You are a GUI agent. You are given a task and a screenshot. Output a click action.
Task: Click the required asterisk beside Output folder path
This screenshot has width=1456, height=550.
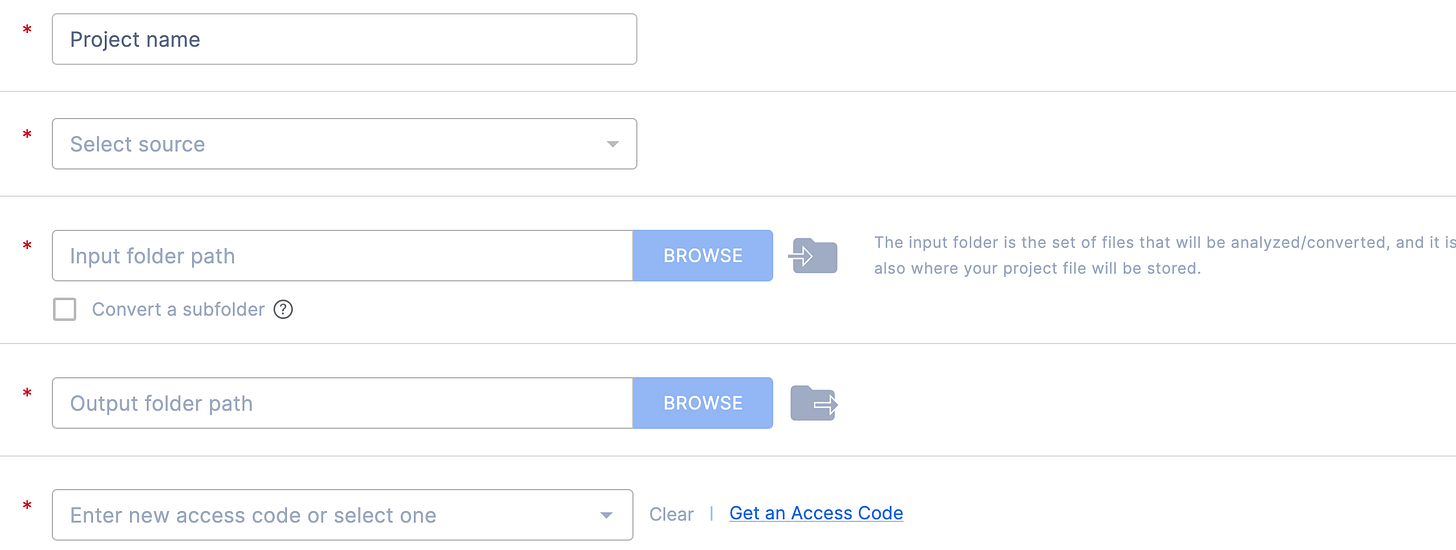27,396
